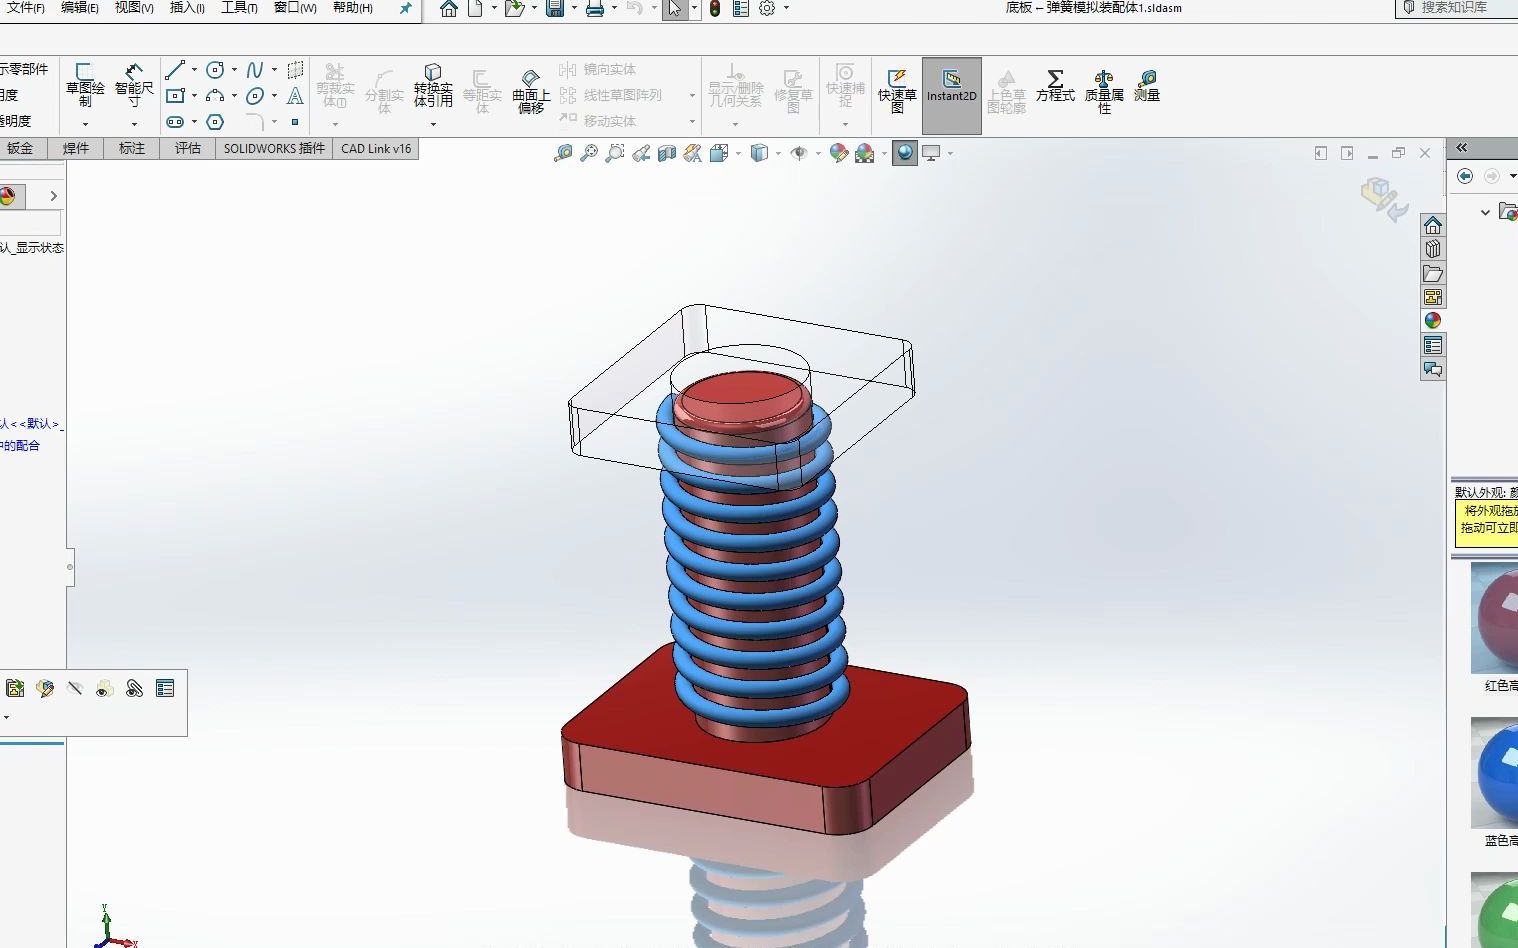
Task: Click the Section View icon
Action: [x=667, y=153]
